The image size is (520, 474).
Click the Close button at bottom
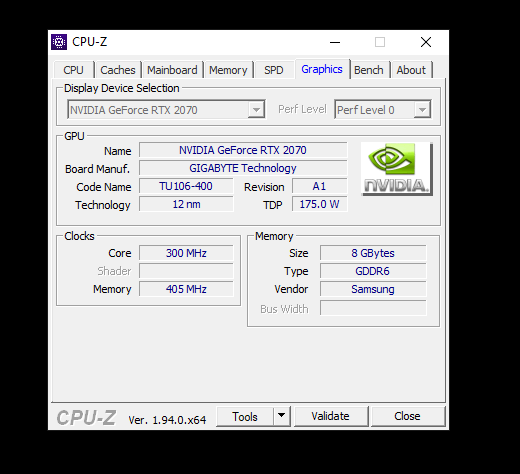408,416
